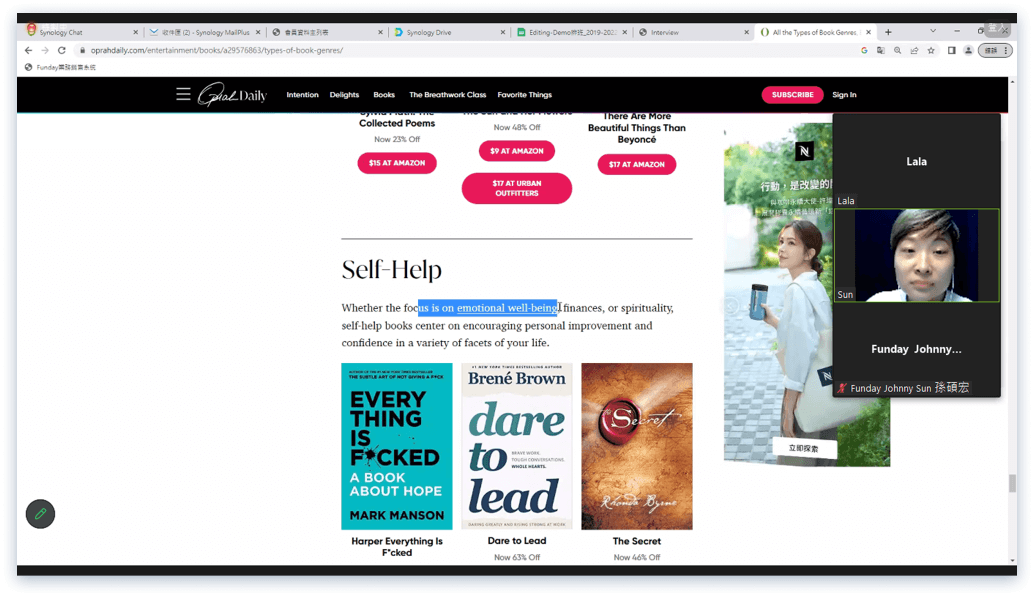The image size is (1034, 597).
Task: Follow the emotional well-being link
Action: click(506, 308)
